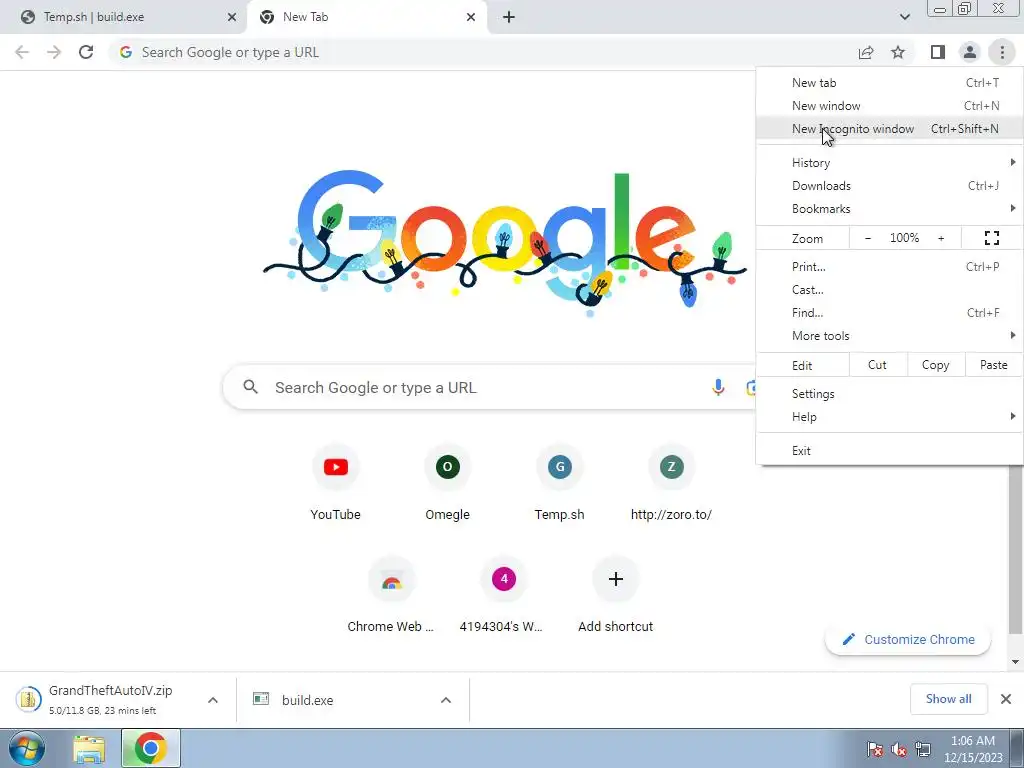Click the three-dot Chrome menu icon
This screenshot has width=1024, height=768.
1002,52
